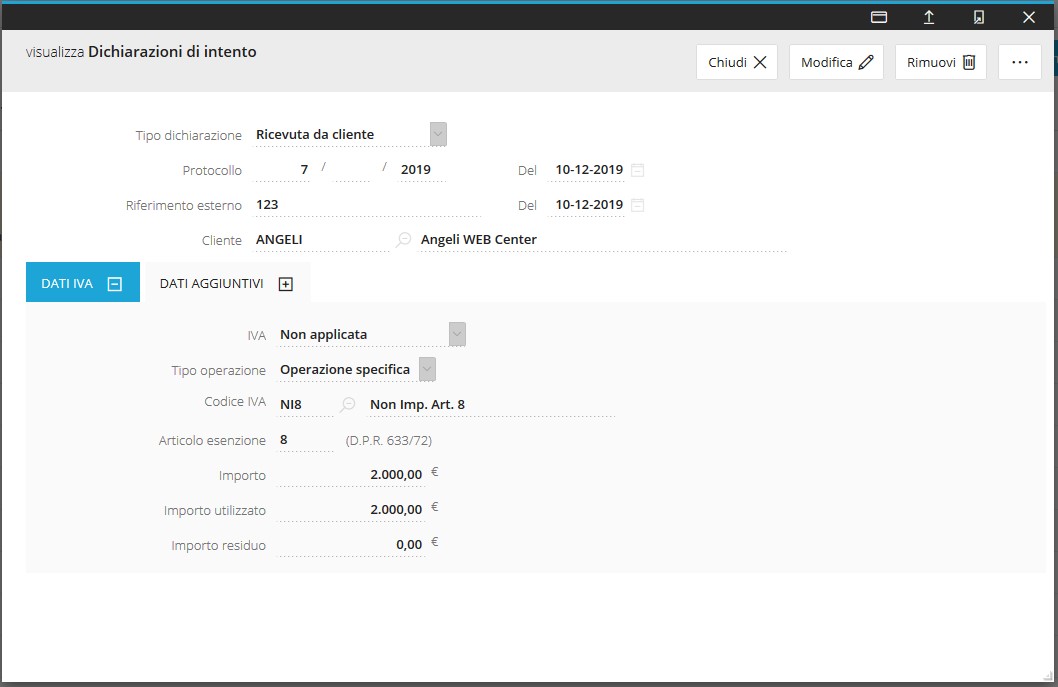Open calendar icon next to Protocollo date

638,170
